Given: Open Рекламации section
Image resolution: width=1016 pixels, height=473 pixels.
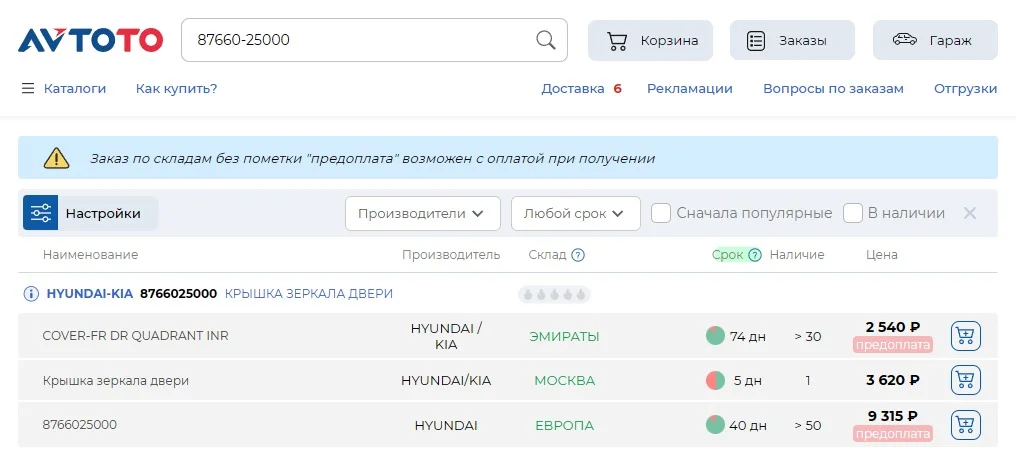Looking at the screenshot, I should [x=689, y=89].
